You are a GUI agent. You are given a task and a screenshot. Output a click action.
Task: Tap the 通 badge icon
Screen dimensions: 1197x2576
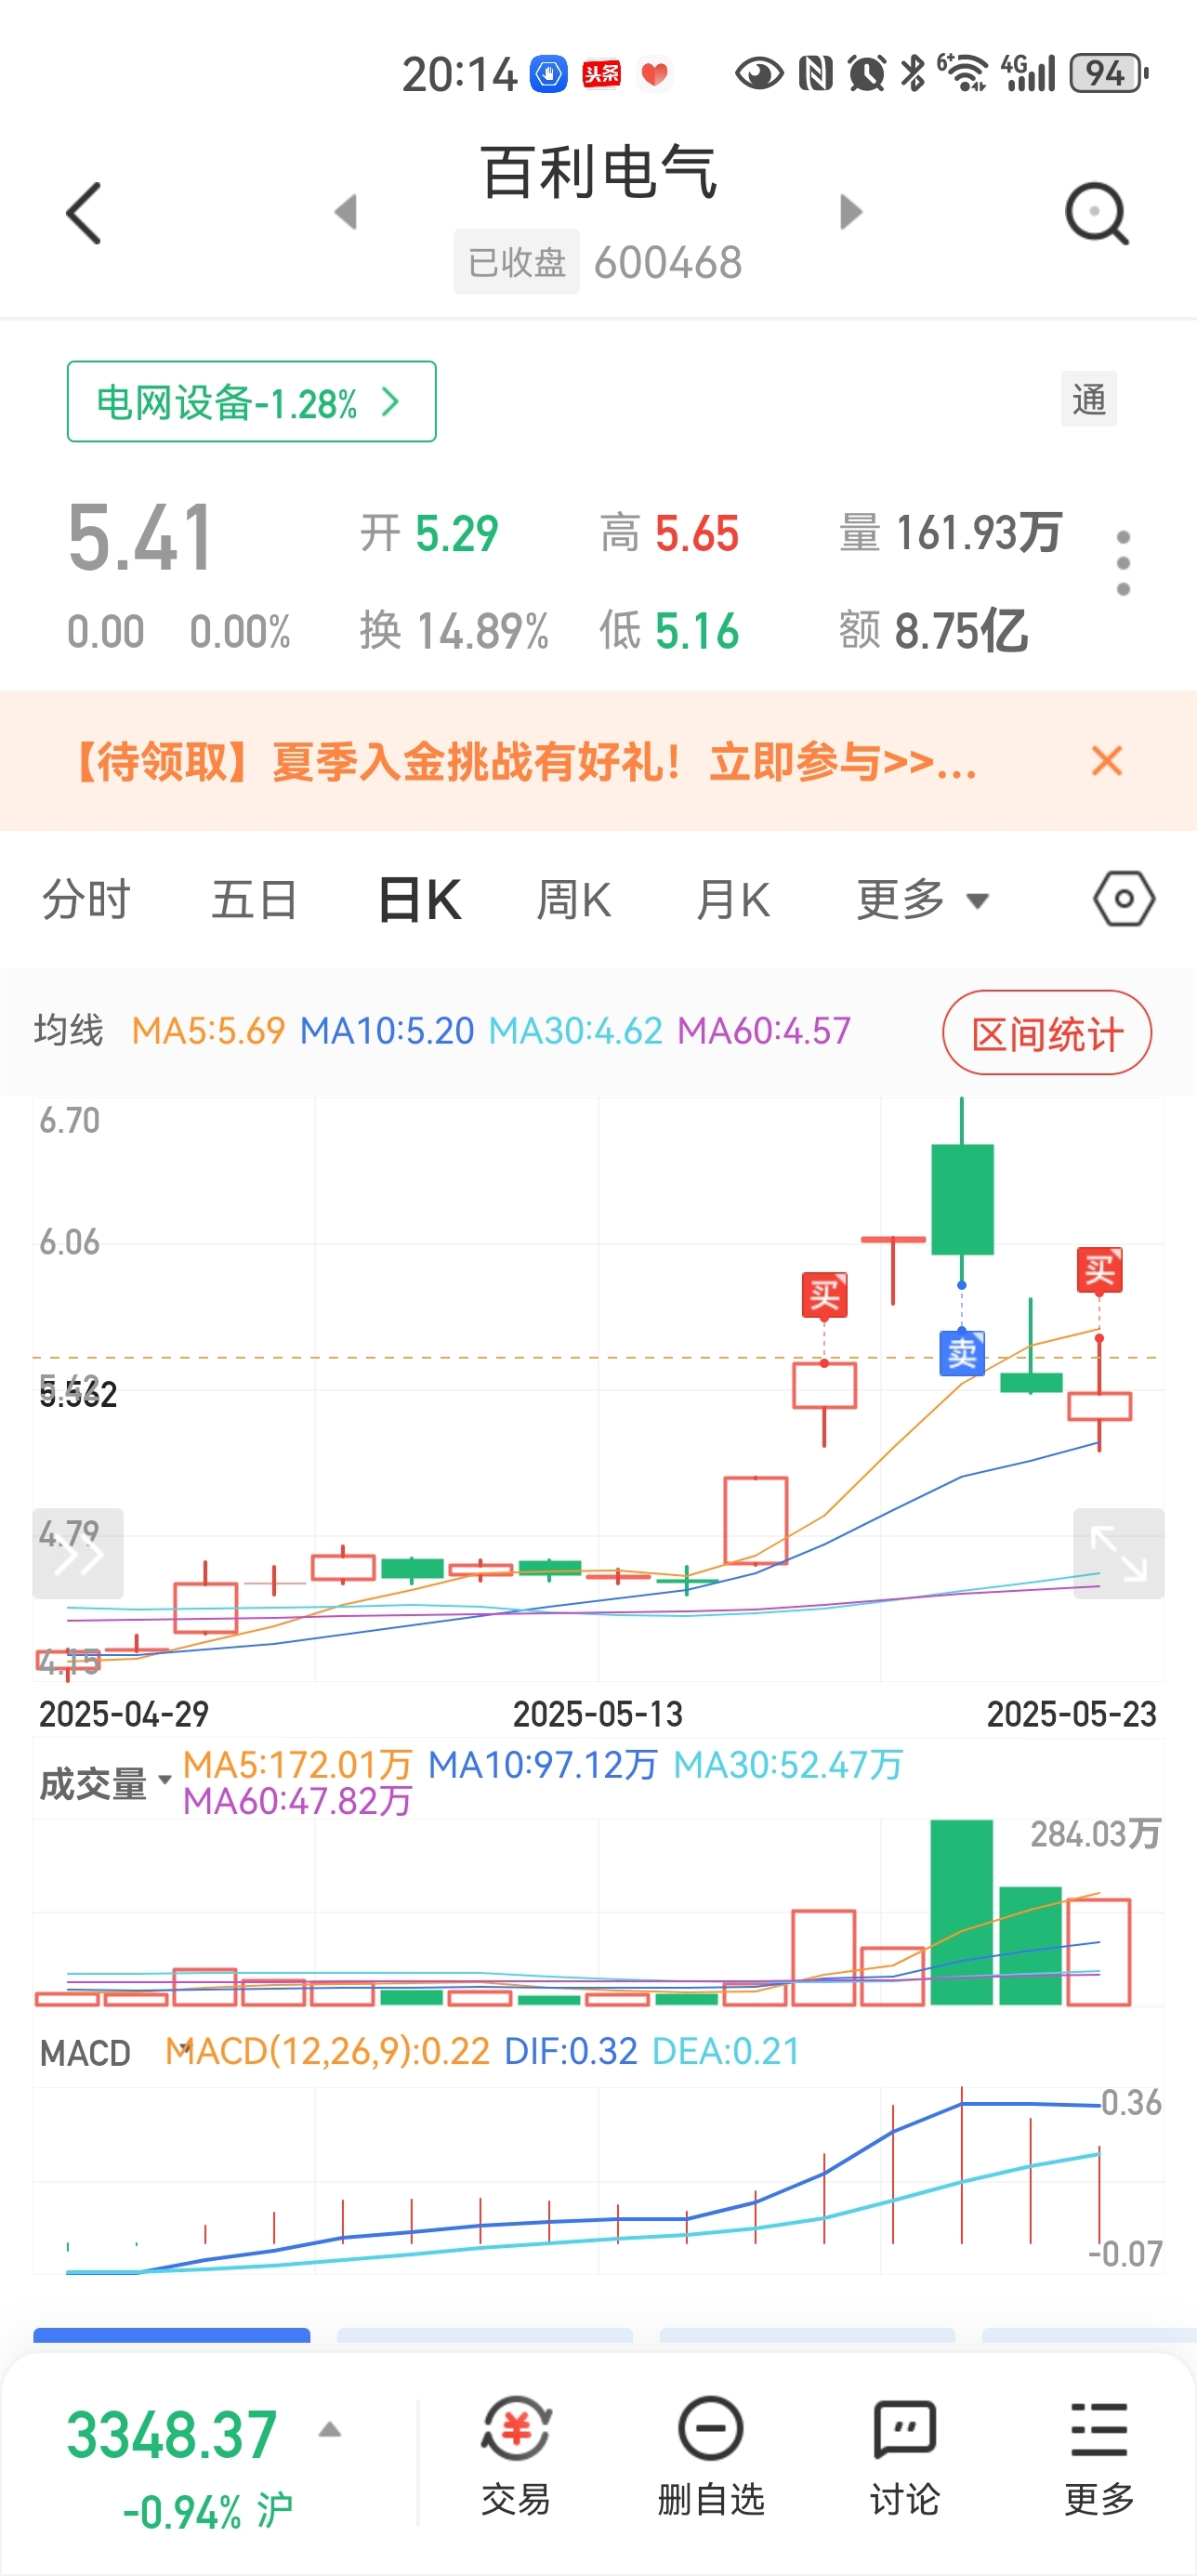[1089, 399]
